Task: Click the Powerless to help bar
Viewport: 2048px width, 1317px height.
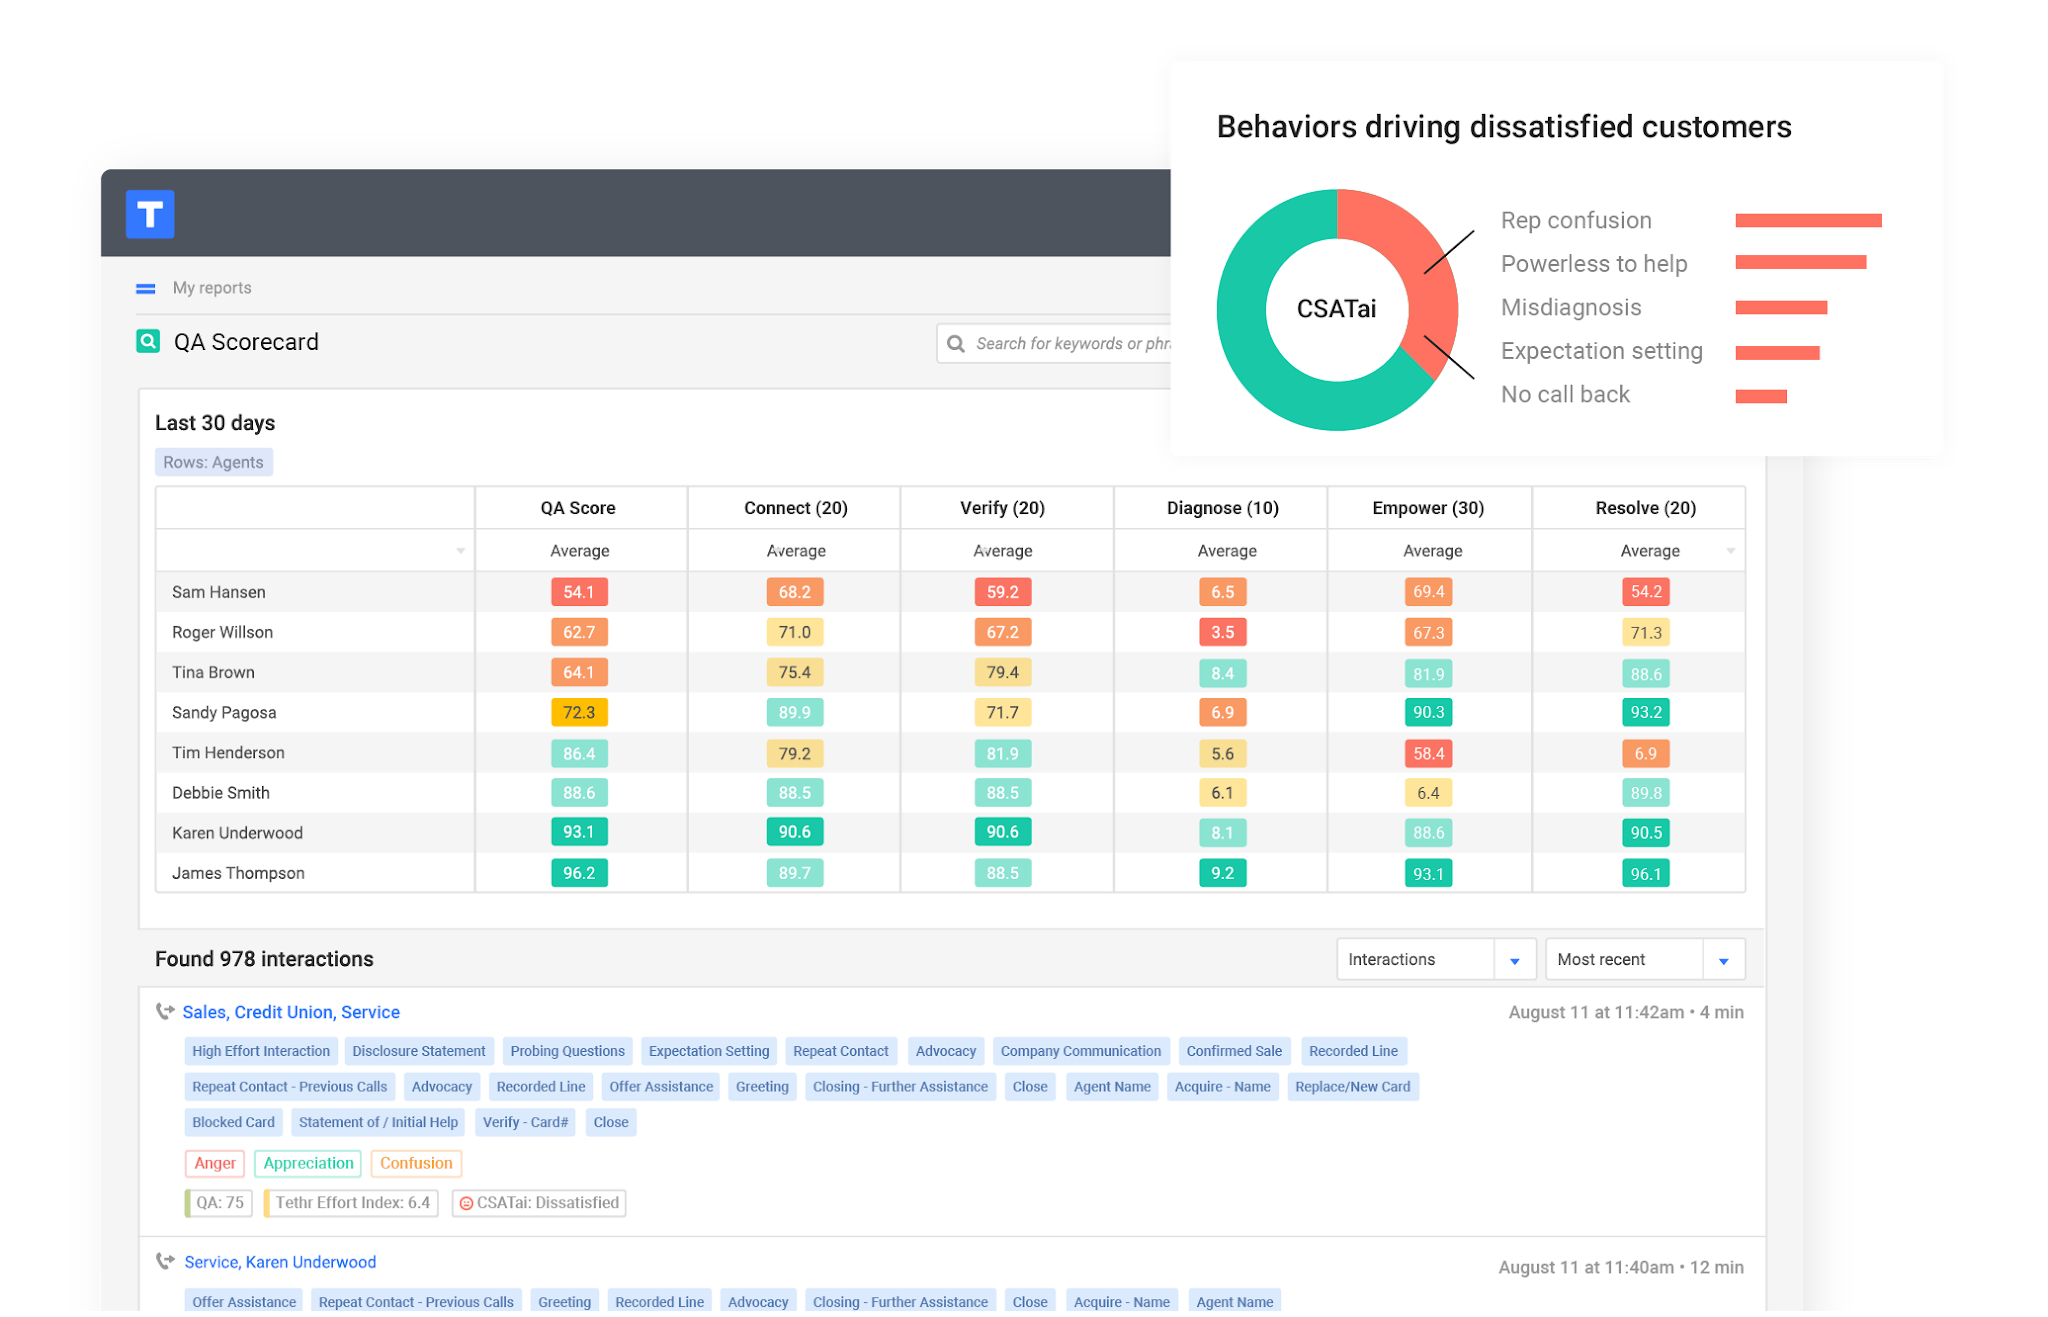Action: point(1800,263)
